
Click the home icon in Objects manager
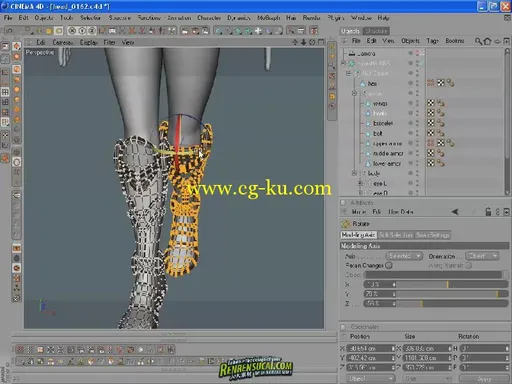point(487,41)
